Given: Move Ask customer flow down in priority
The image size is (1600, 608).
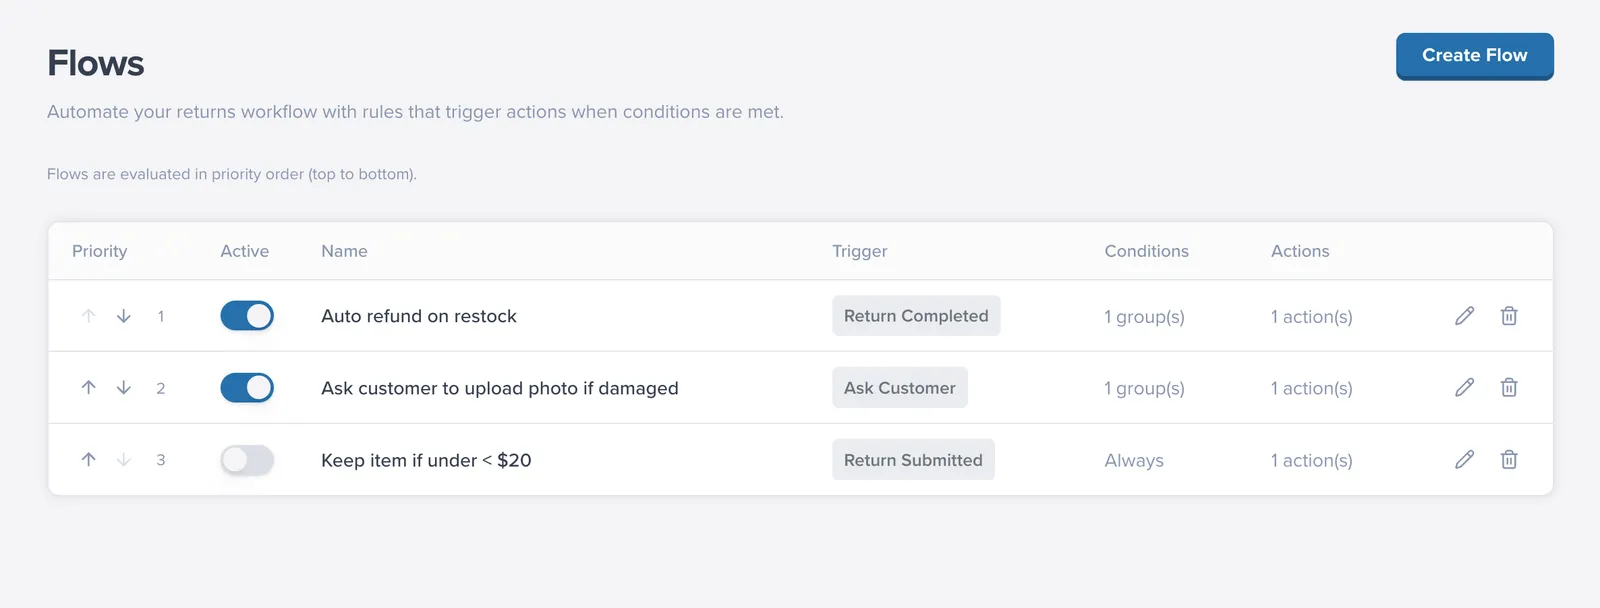Looking at the screenshot, I should 124,388.
